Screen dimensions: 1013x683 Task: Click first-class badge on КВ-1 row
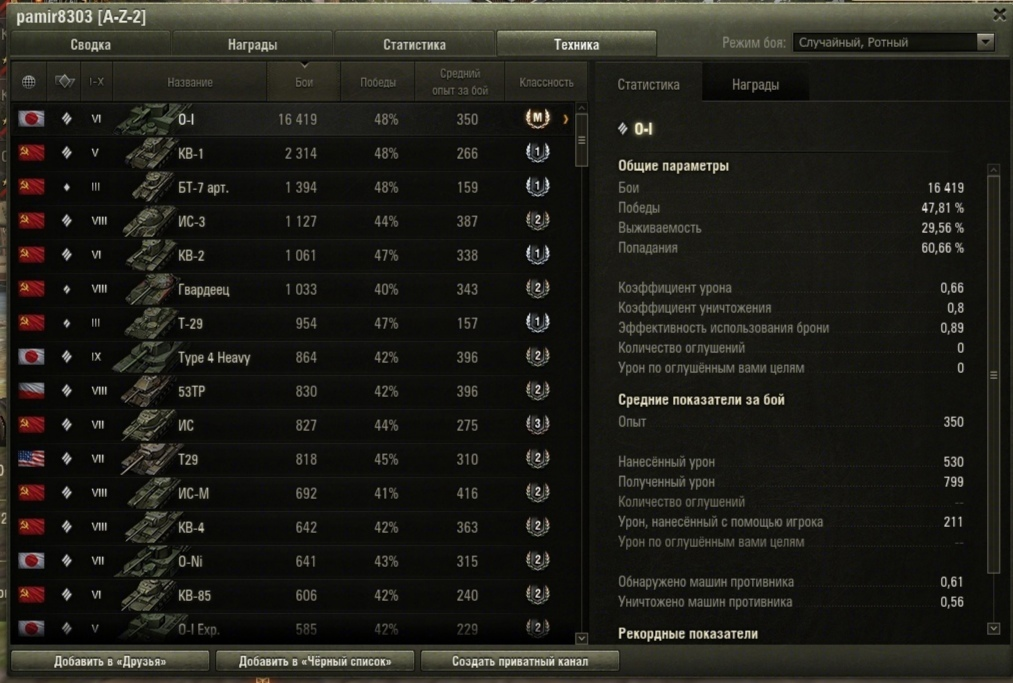(537, 152)
